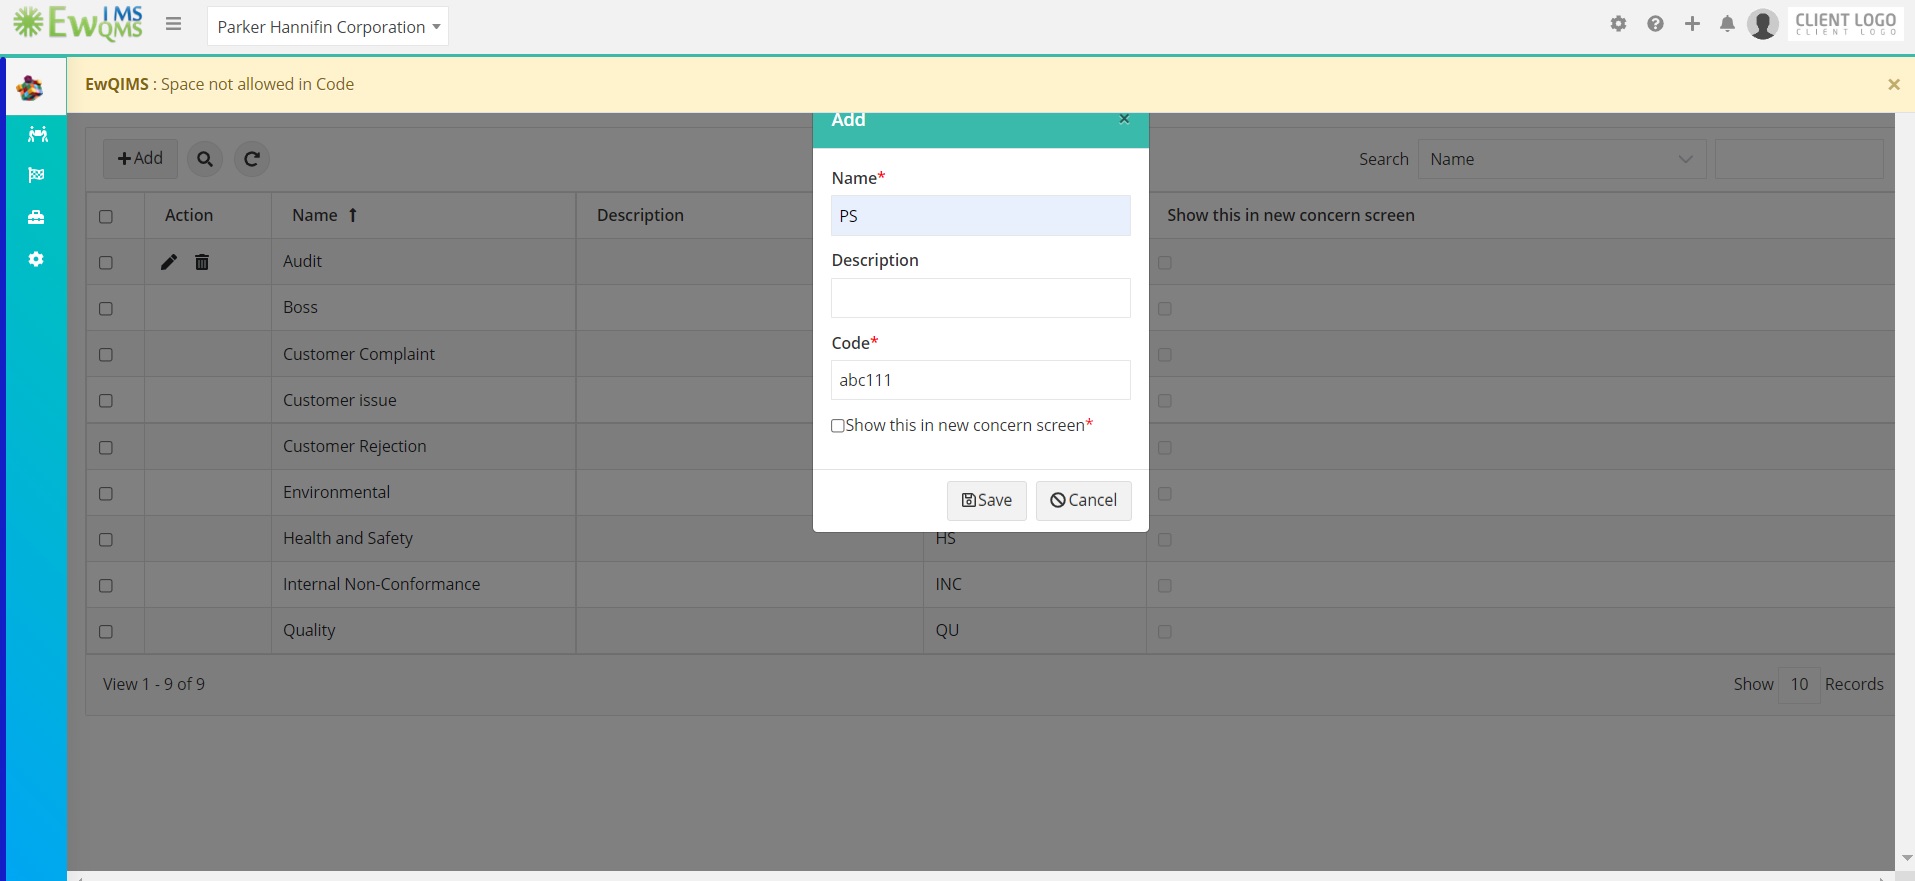This screenshot has width=1915, height=881.
Task: Click the INC code cell
Action: pyautogui.click(x=1034, y=584)
